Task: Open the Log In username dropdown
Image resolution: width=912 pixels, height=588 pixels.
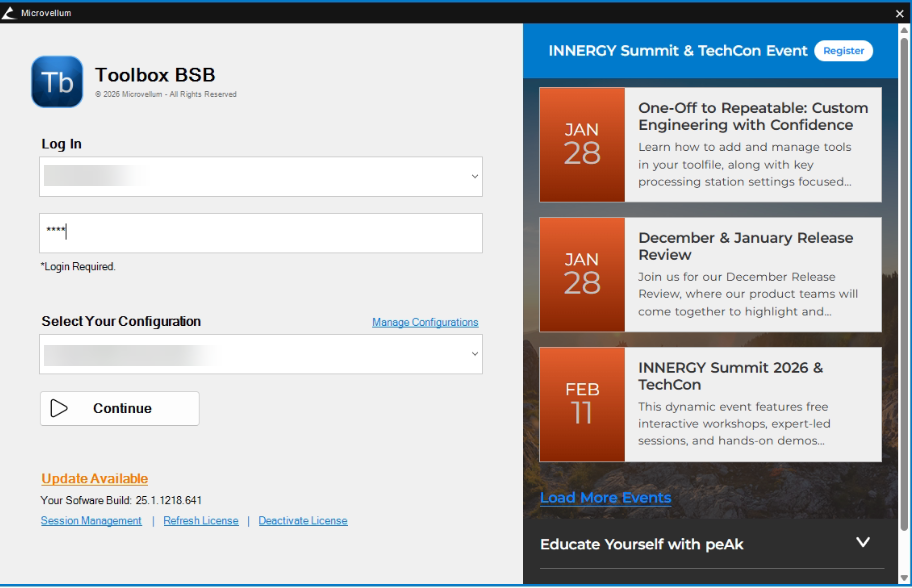Action: tap(475, 177)
